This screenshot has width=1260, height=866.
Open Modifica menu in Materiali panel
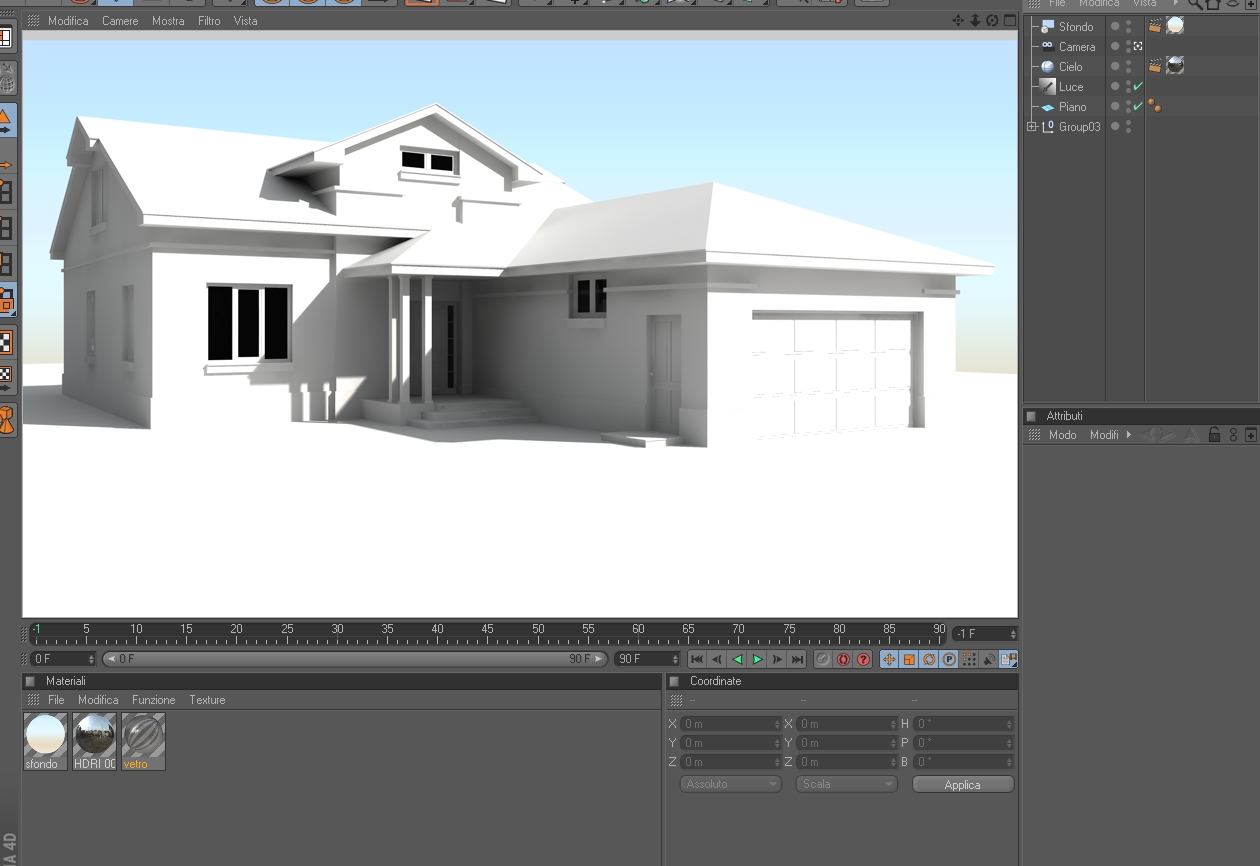coord(98,700)
